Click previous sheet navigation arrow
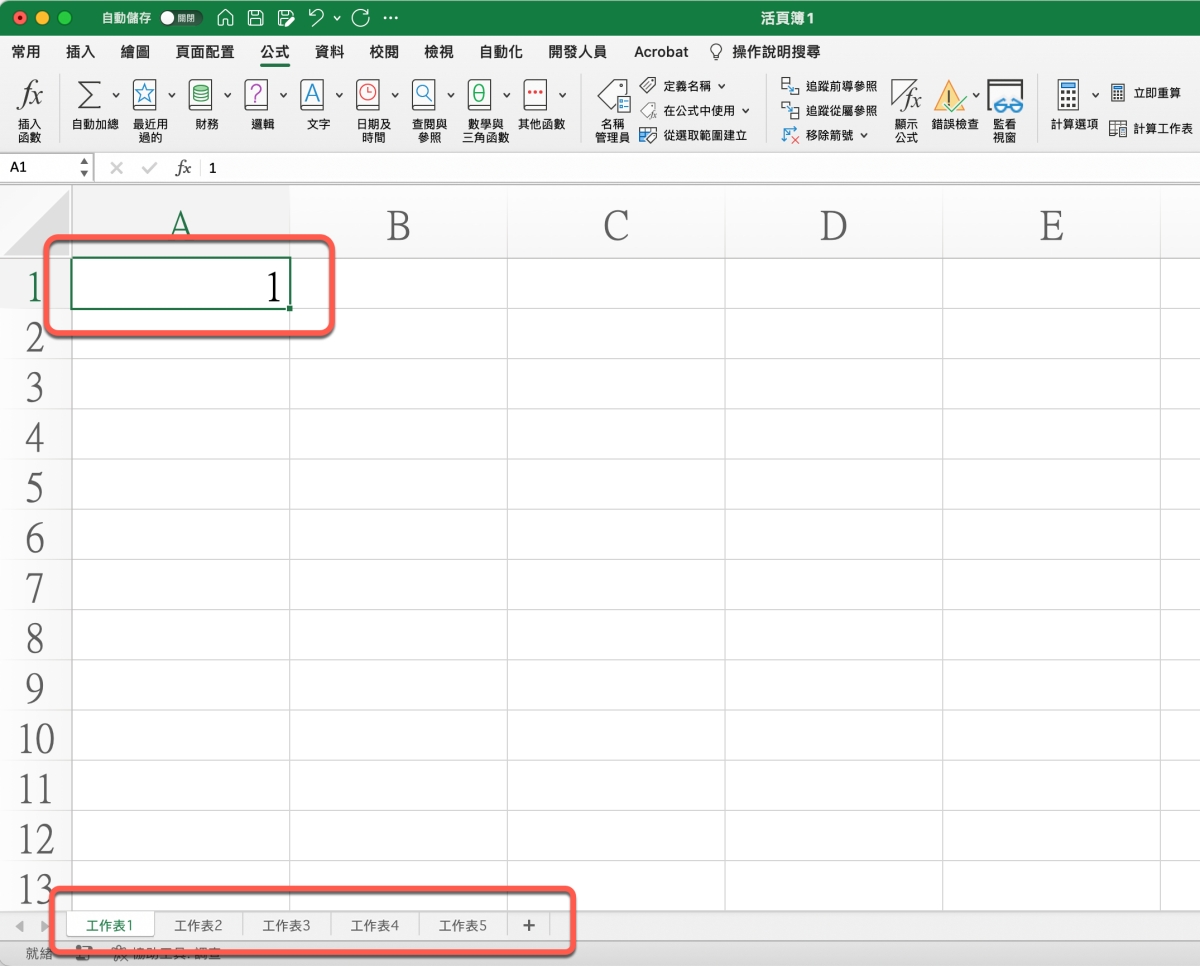Viewport: 1200px width, 966px height. 19,926
